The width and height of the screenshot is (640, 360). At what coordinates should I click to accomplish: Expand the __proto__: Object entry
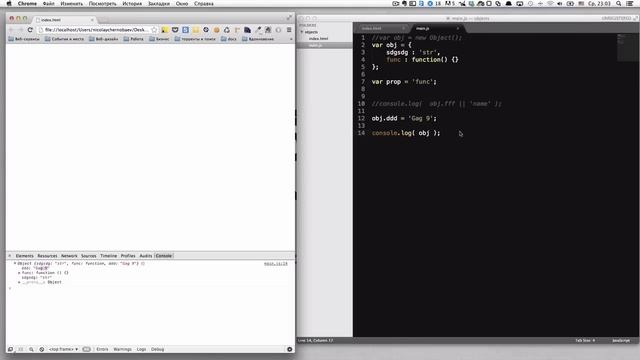[x=19, y=282]
